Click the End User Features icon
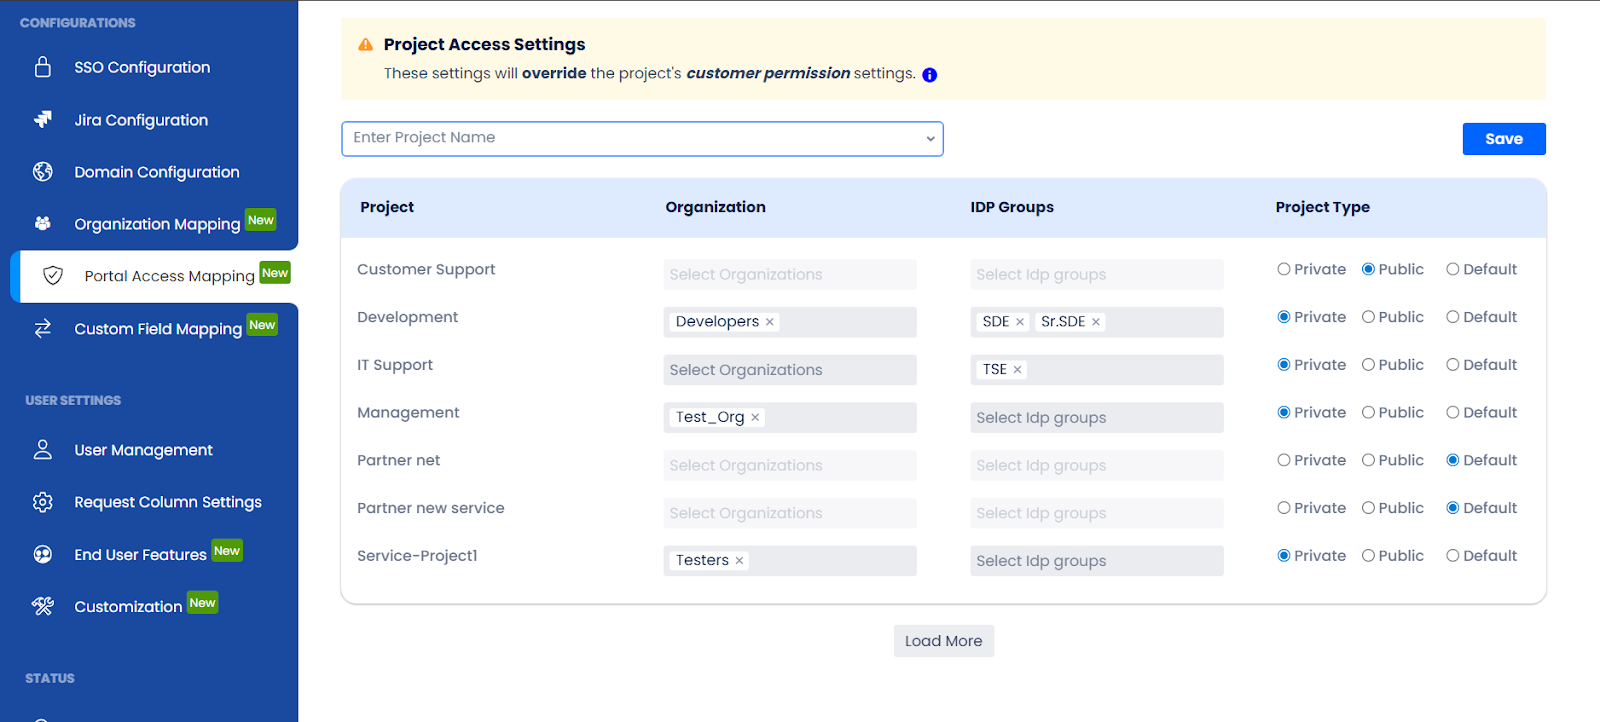 tap(43, 554)
